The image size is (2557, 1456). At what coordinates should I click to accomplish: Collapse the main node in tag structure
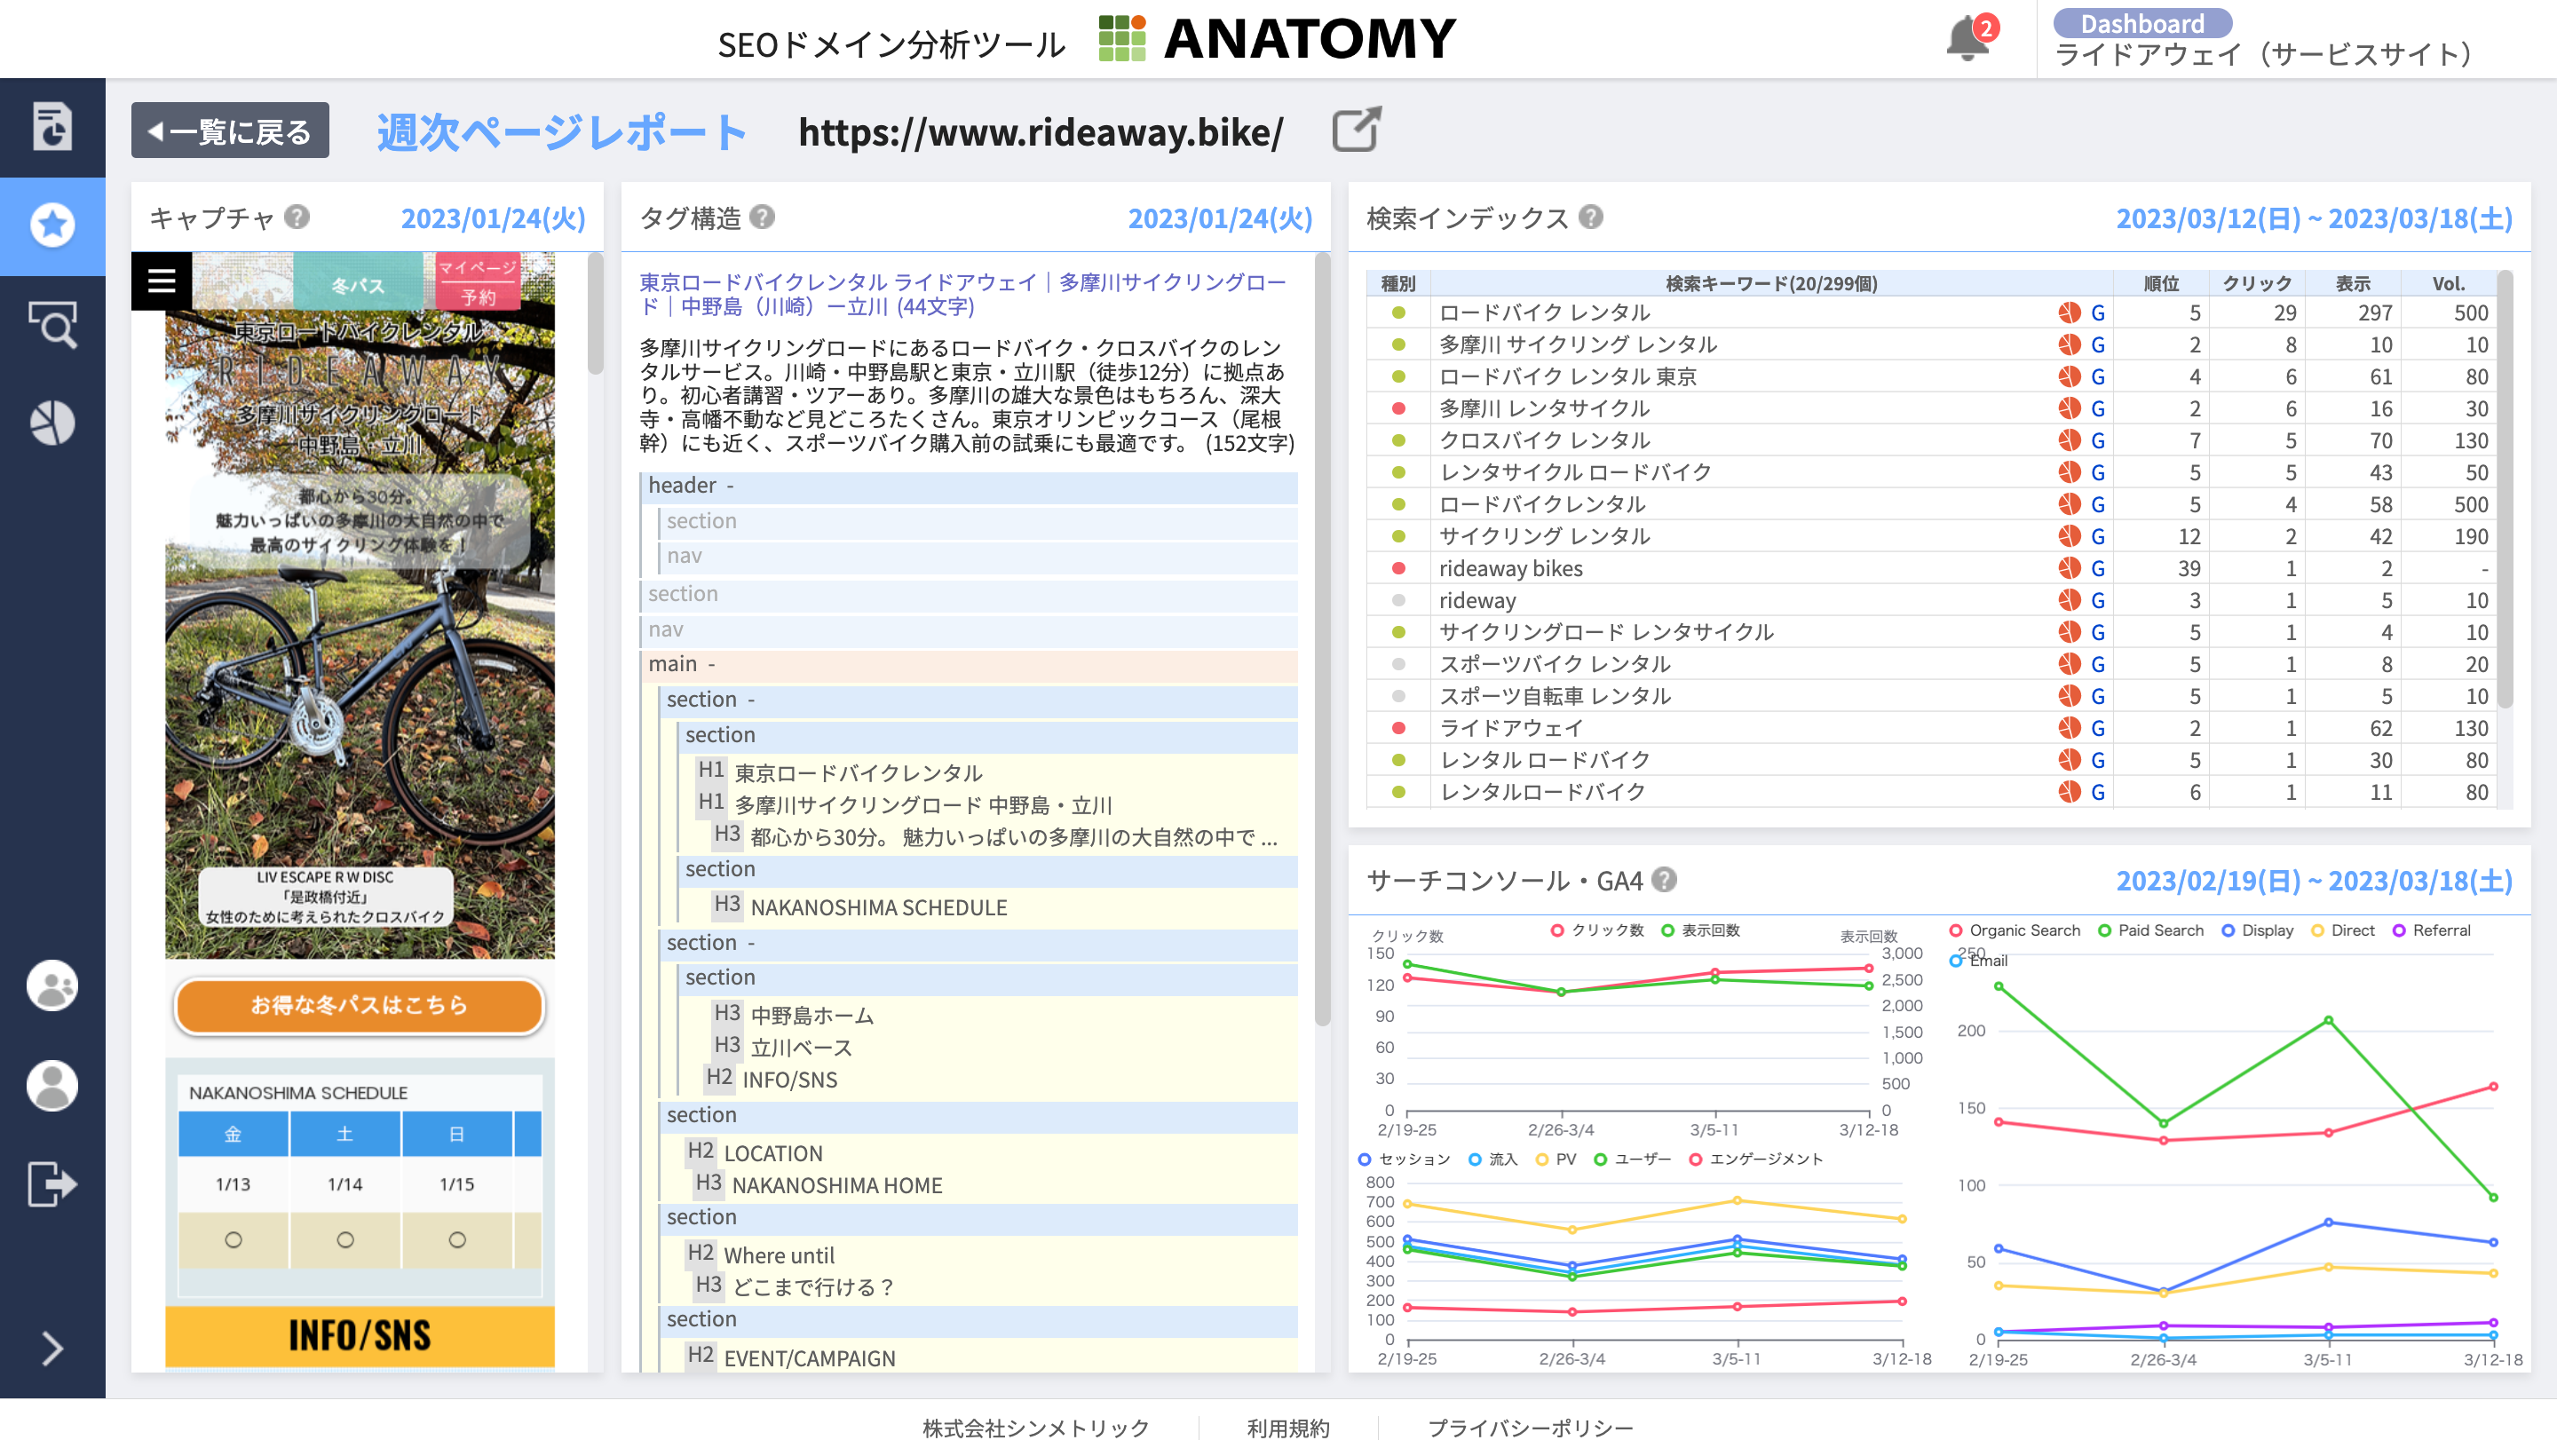click(x=712, y=665)
